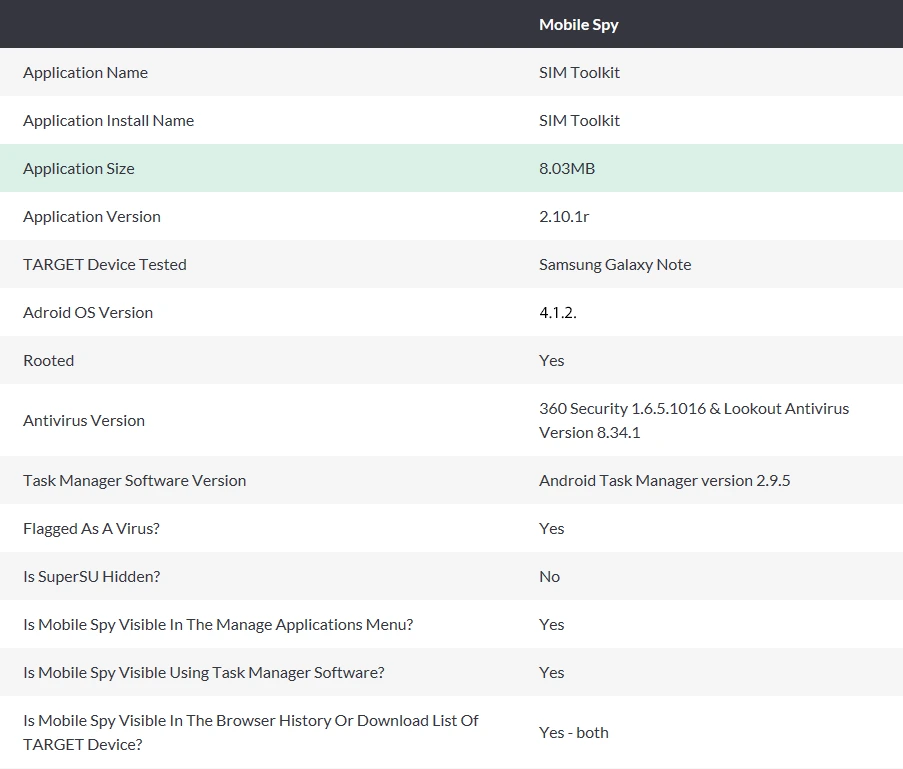Click the SIM Toolkit application name value
The image size is (903, 769).
pyautogui.click(x=579, y=73)
